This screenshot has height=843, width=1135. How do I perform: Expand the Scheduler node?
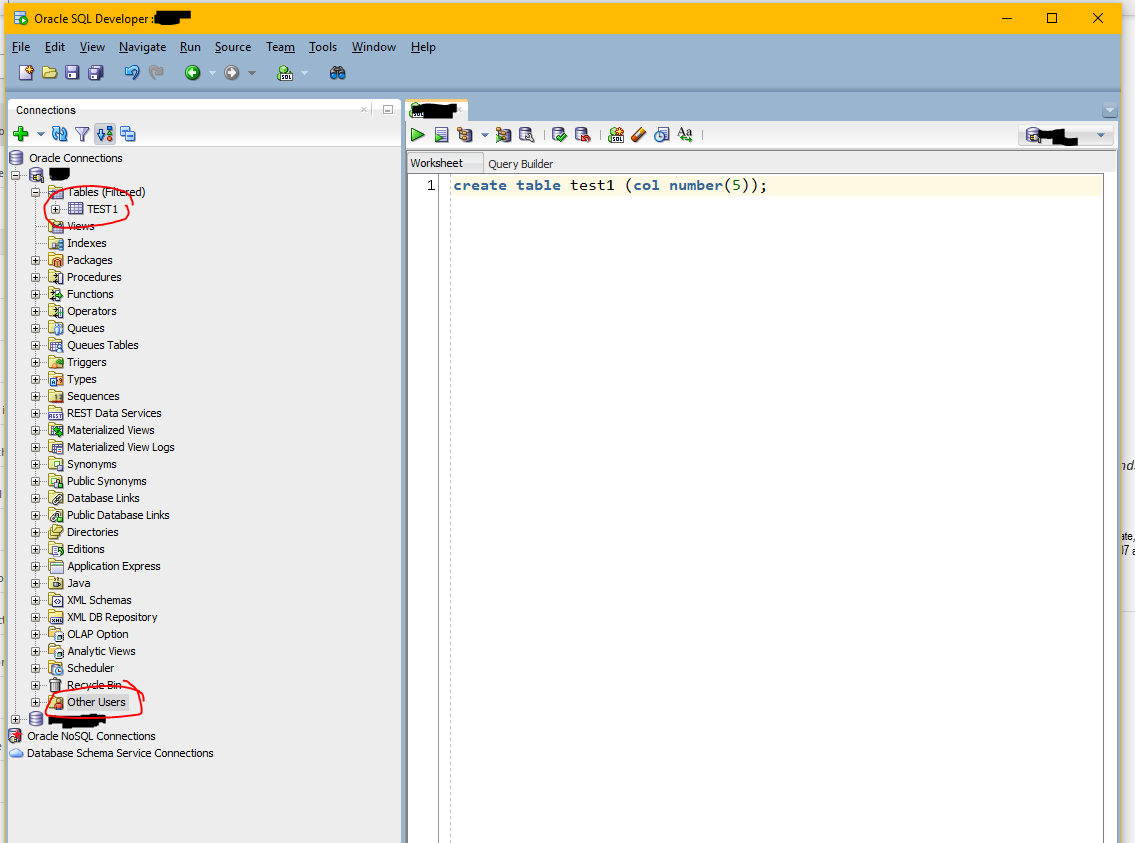tap(35, 669)
